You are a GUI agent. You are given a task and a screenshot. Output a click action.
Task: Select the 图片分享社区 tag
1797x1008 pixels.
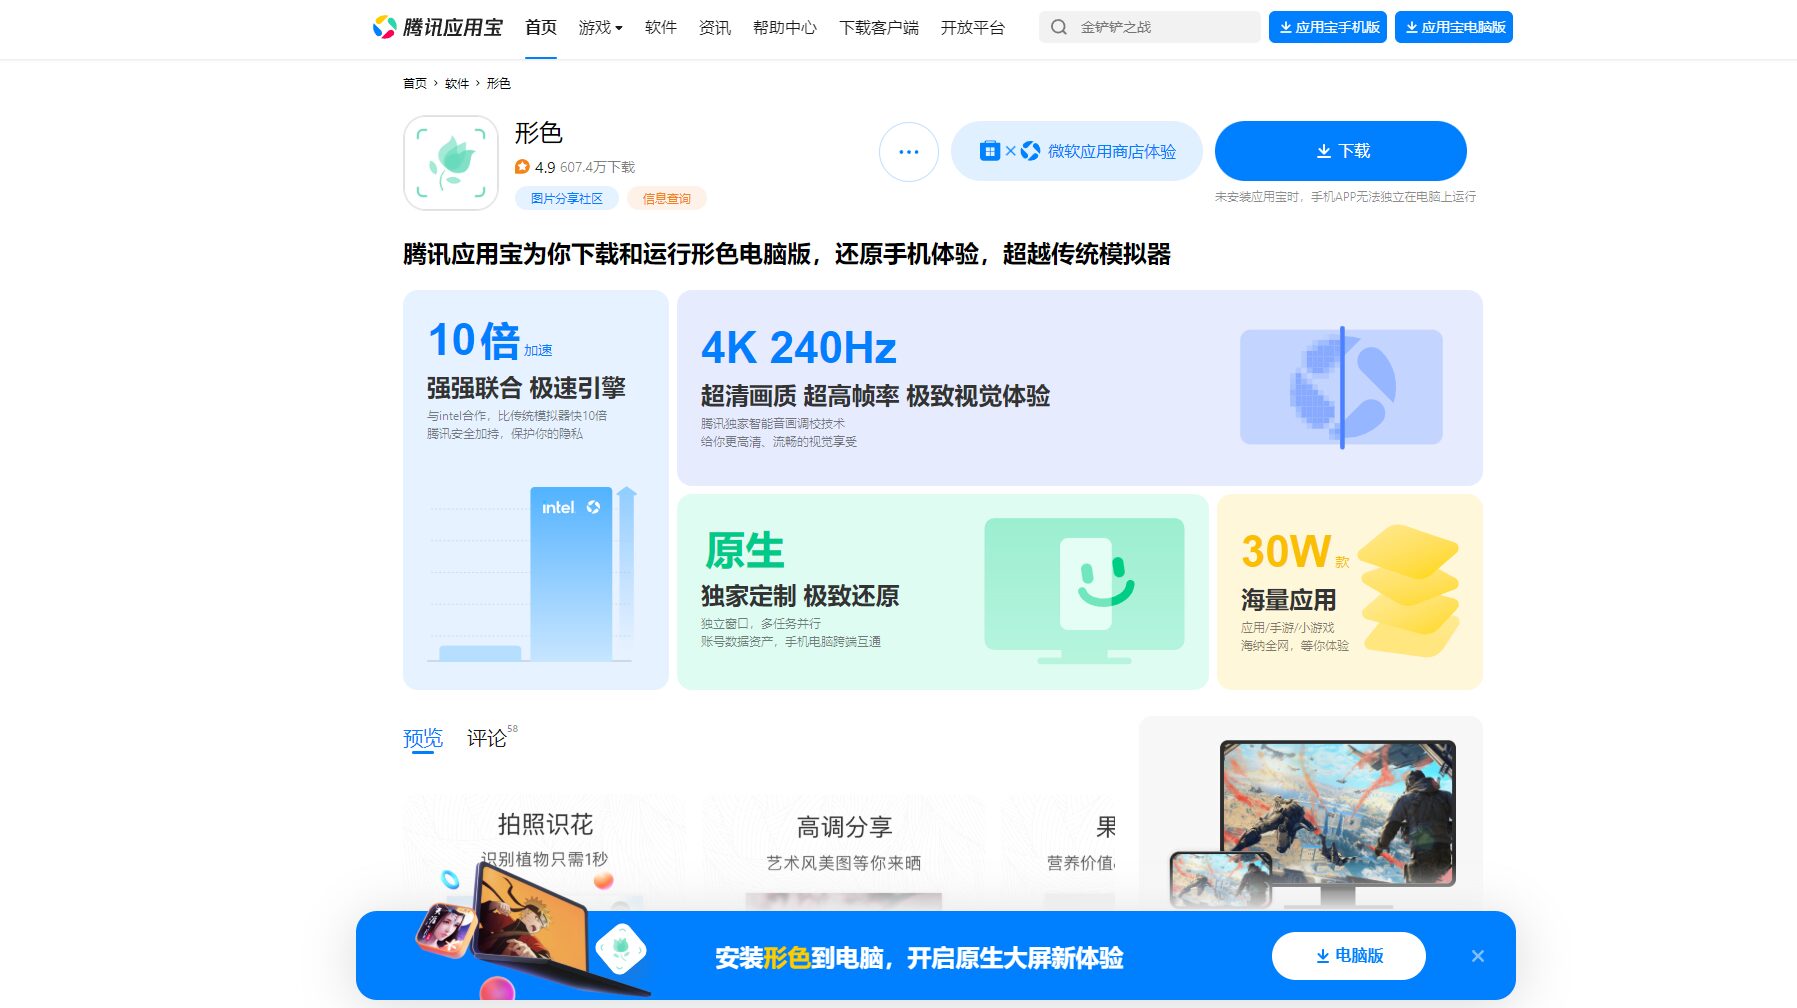tap(567, 198)
